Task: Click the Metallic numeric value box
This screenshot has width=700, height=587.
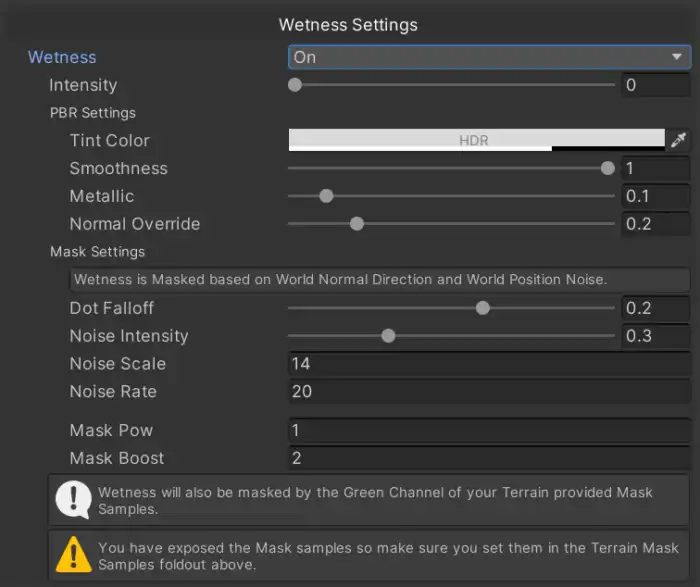Action: pos(655,196)
